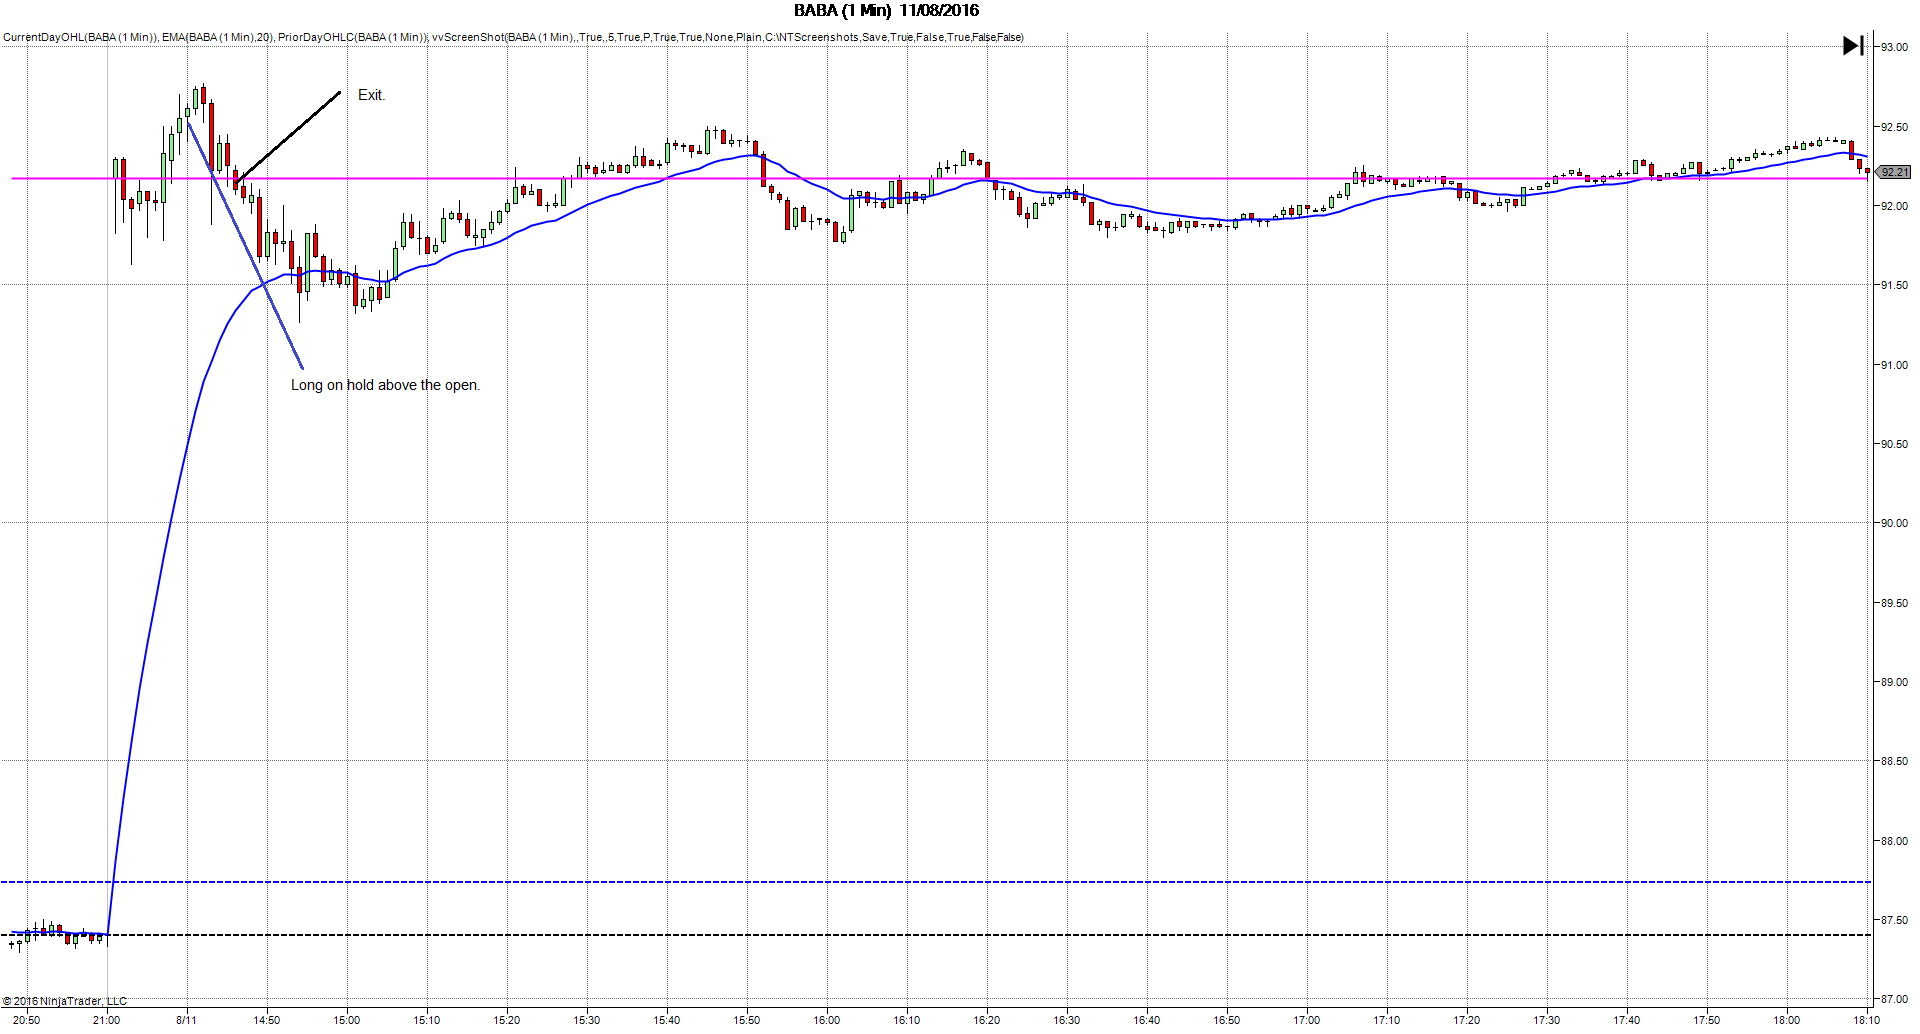Click the 16:00 time axis label

(x=827, y=1020)
